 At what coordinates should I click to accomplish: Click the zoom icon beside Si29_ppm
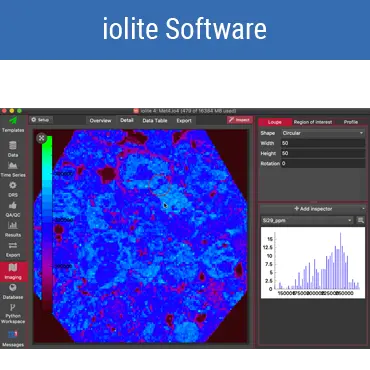click(360, 220)
